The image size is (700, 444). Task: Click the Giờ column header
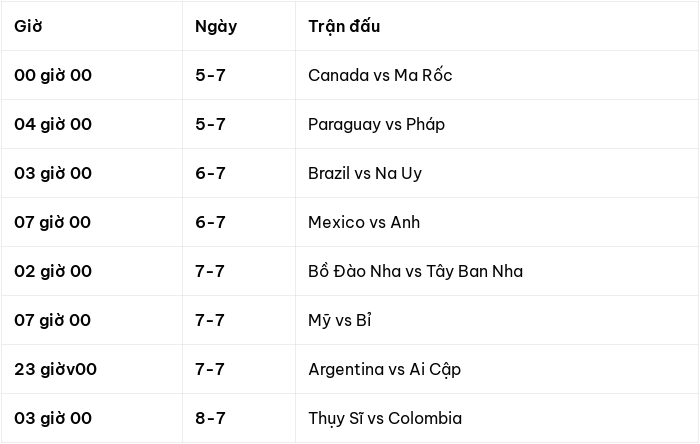pos(28,26)
